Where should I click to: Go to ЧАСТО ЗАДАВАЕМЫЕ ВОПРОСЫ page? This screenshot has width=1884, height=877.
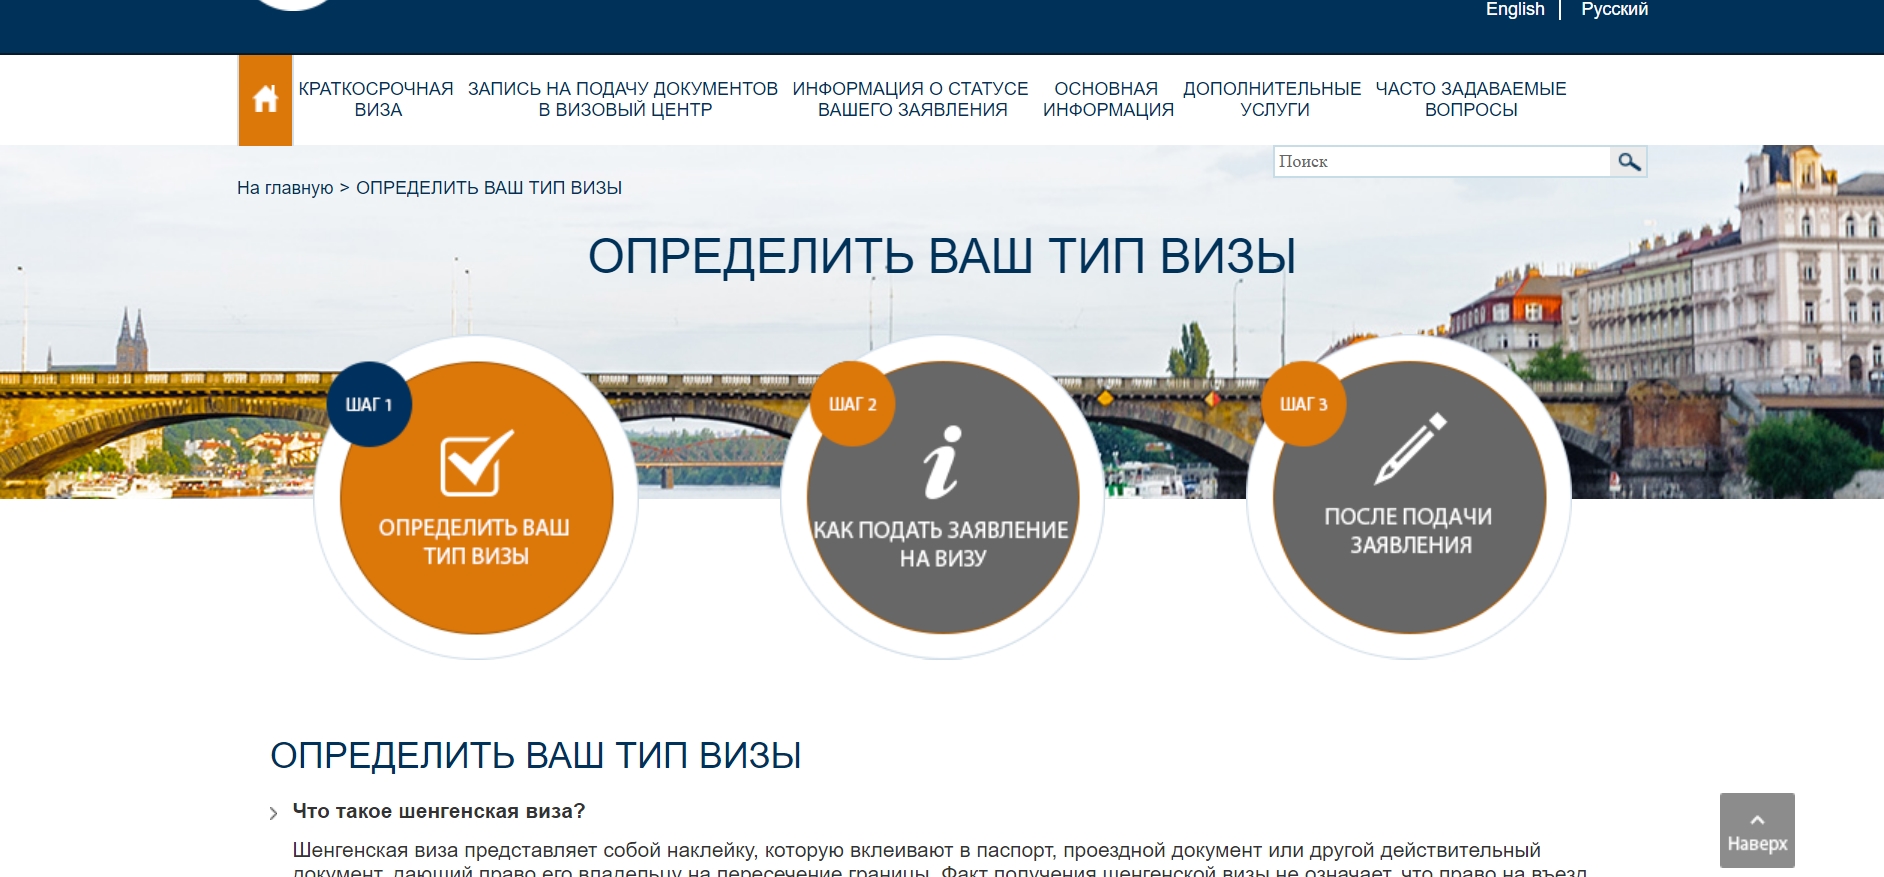[x=1470, y=100]
